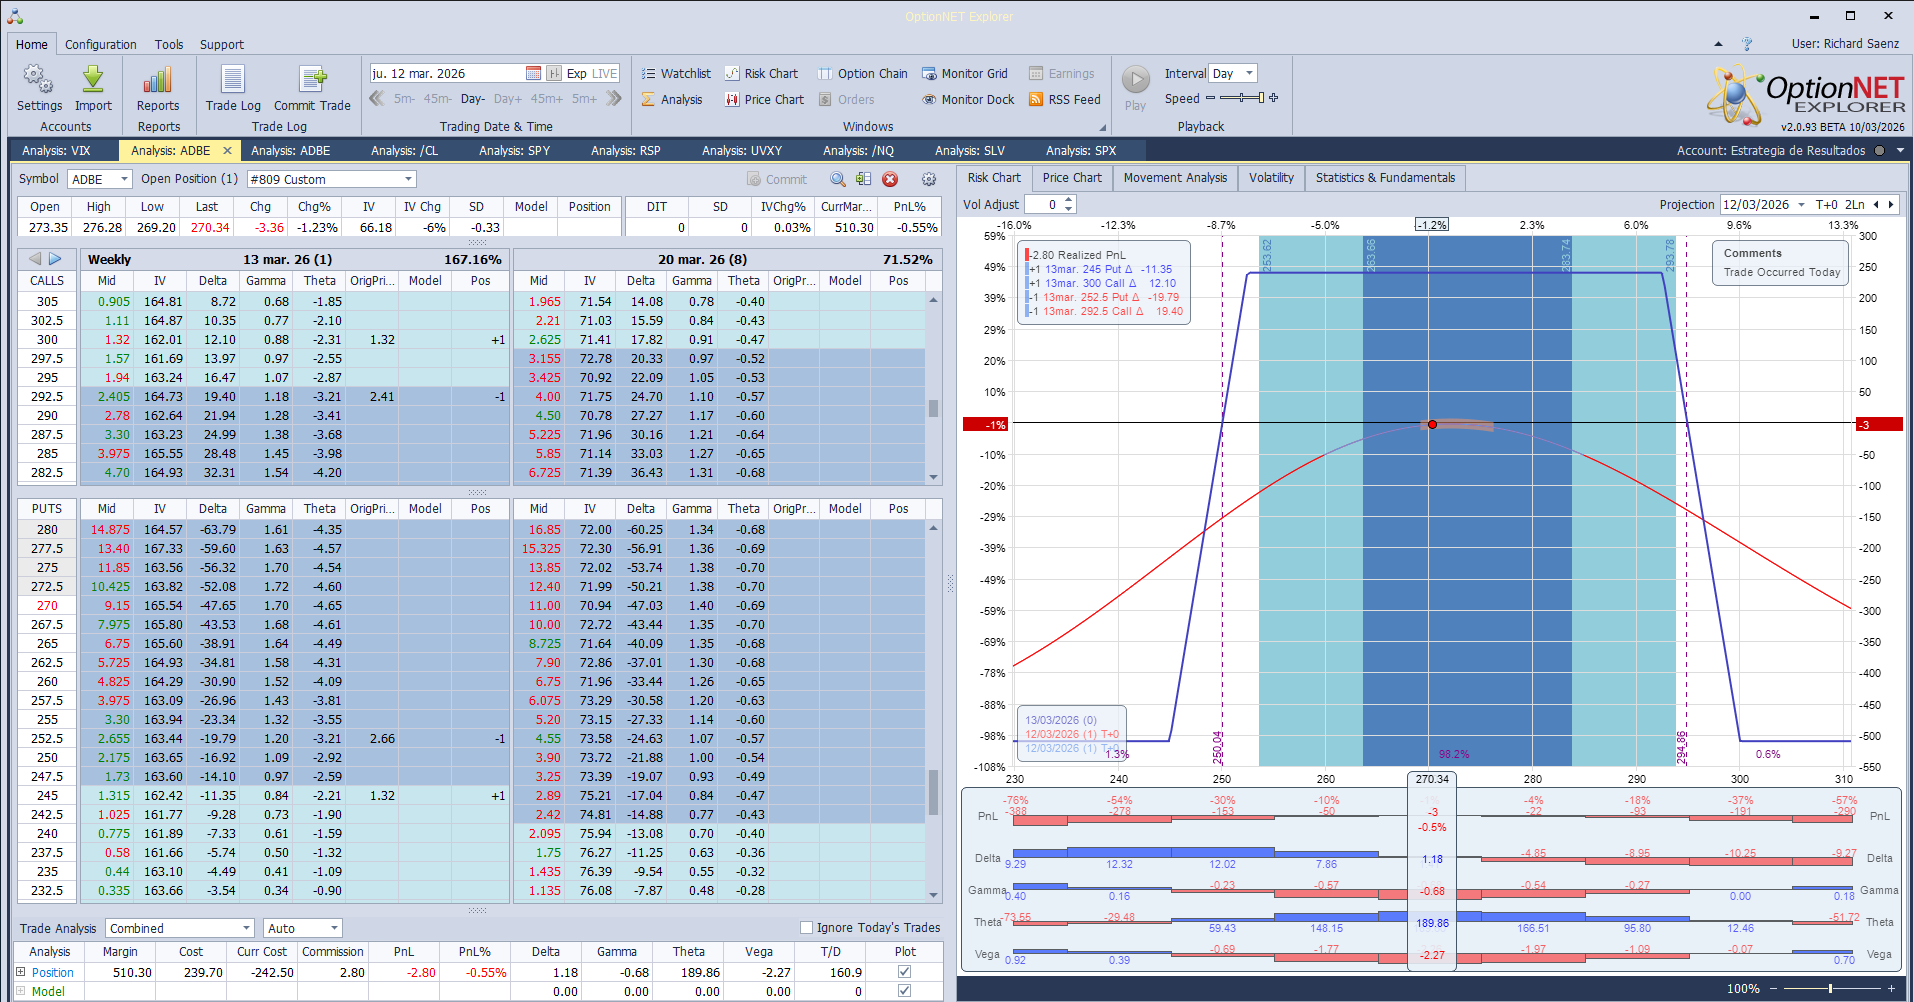Open the Account dropdown arrow
Screen dimensions: 1914x1002
tap(1900, 150)
